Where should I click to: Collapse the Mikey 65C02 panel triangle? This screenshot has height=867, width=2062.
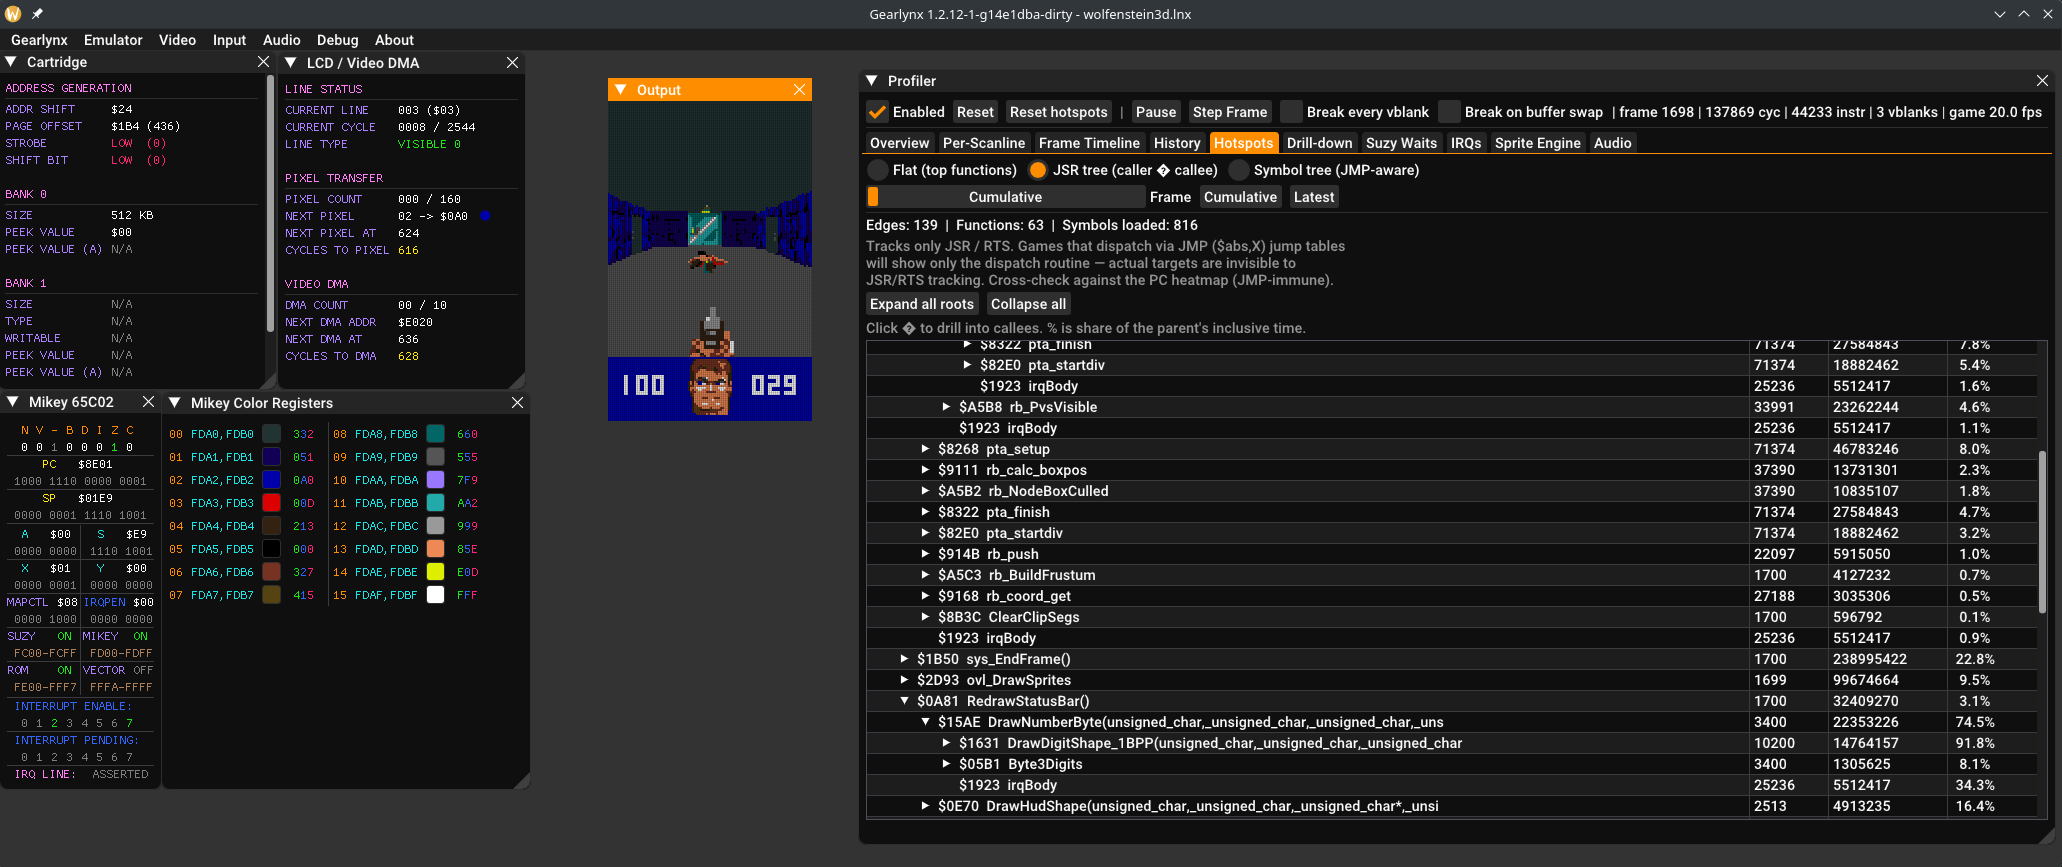13,402
